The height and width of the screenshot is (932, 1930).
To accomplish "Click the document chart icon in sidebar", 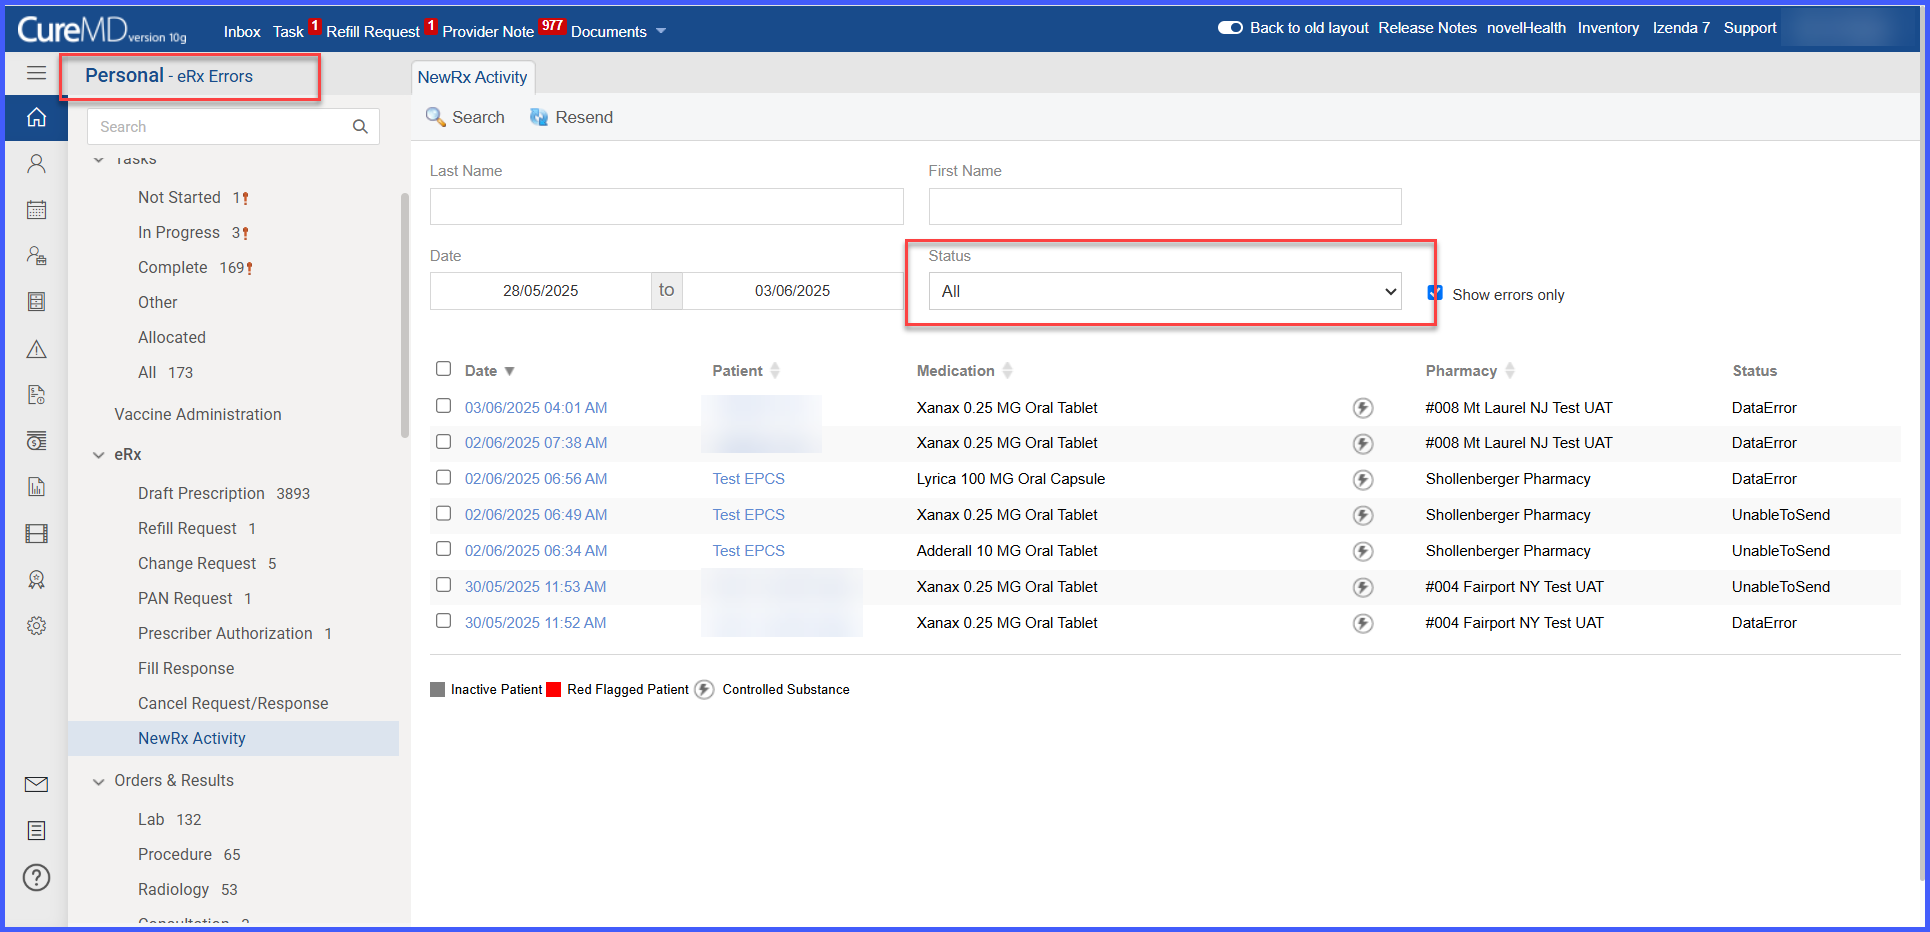I will point(36,487).
